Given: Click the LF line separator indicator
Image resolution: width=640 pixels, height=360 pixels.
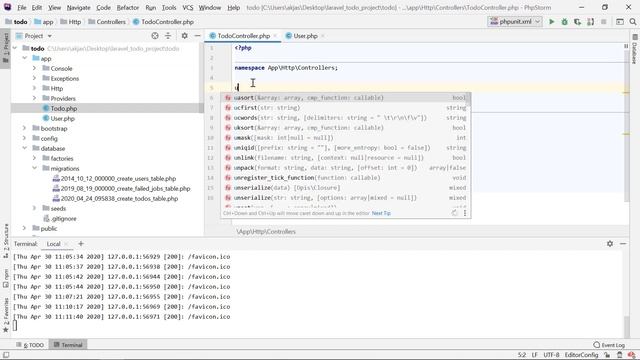Looking at the screenshot, I should coord(534,355).
